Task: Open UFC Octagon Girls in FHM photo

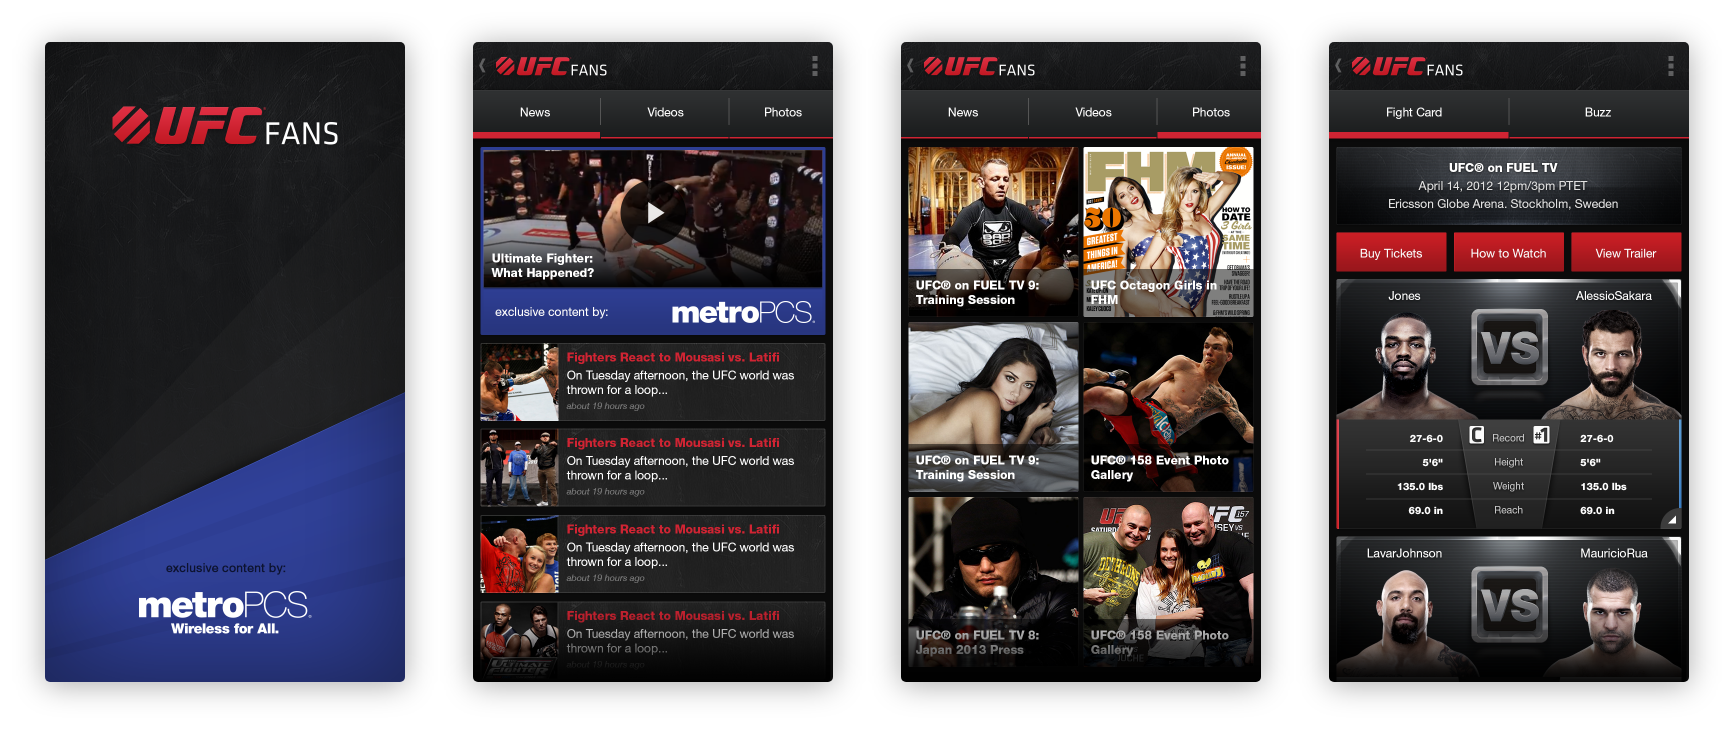Action: [1168, 232]
